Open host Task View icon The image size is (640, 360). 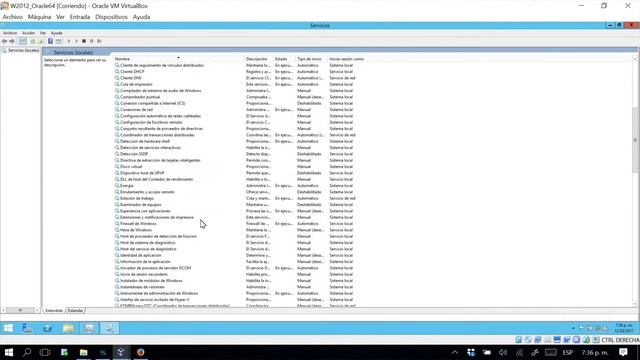(x=45, y=352)
